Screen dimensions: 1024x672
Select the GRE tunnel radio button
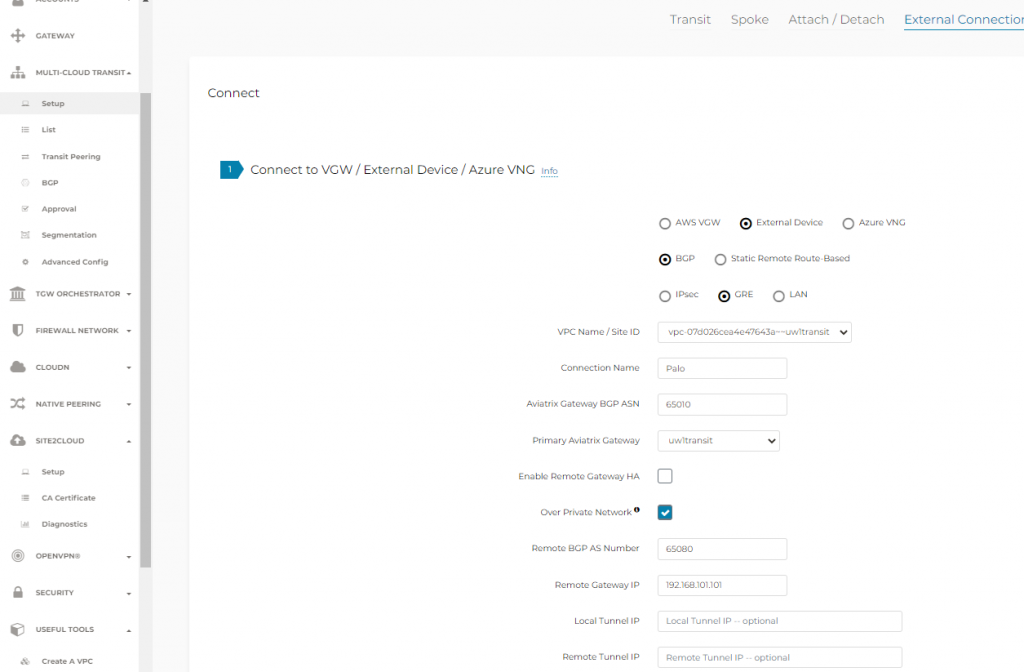click(x=724, y=296)
